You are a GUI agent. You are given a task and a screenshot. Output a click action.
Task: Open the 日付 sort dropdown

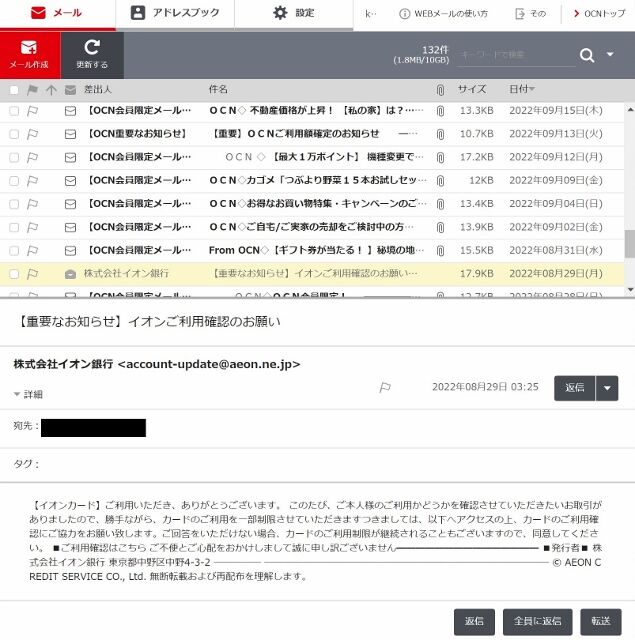coord(522,89)
